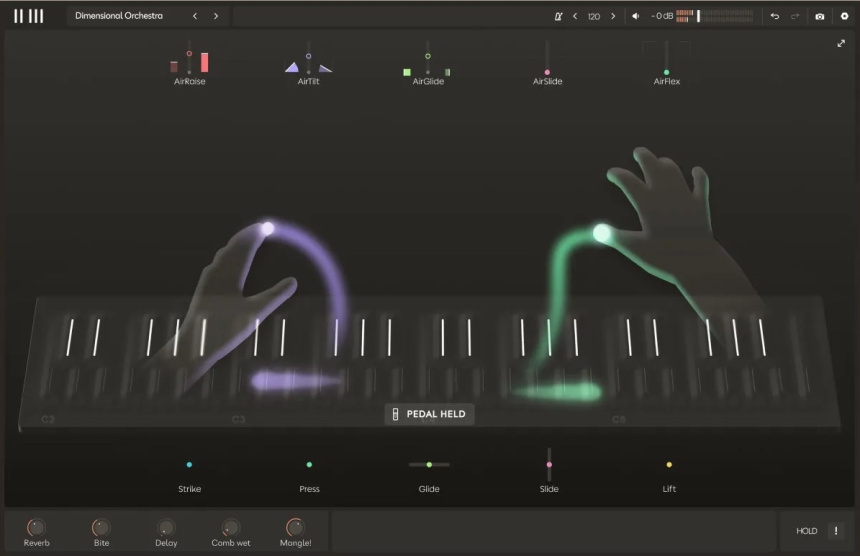Screen dimensions: 860x556
Task: Click the green right hand glow point
Action: [x=602, y=233]
